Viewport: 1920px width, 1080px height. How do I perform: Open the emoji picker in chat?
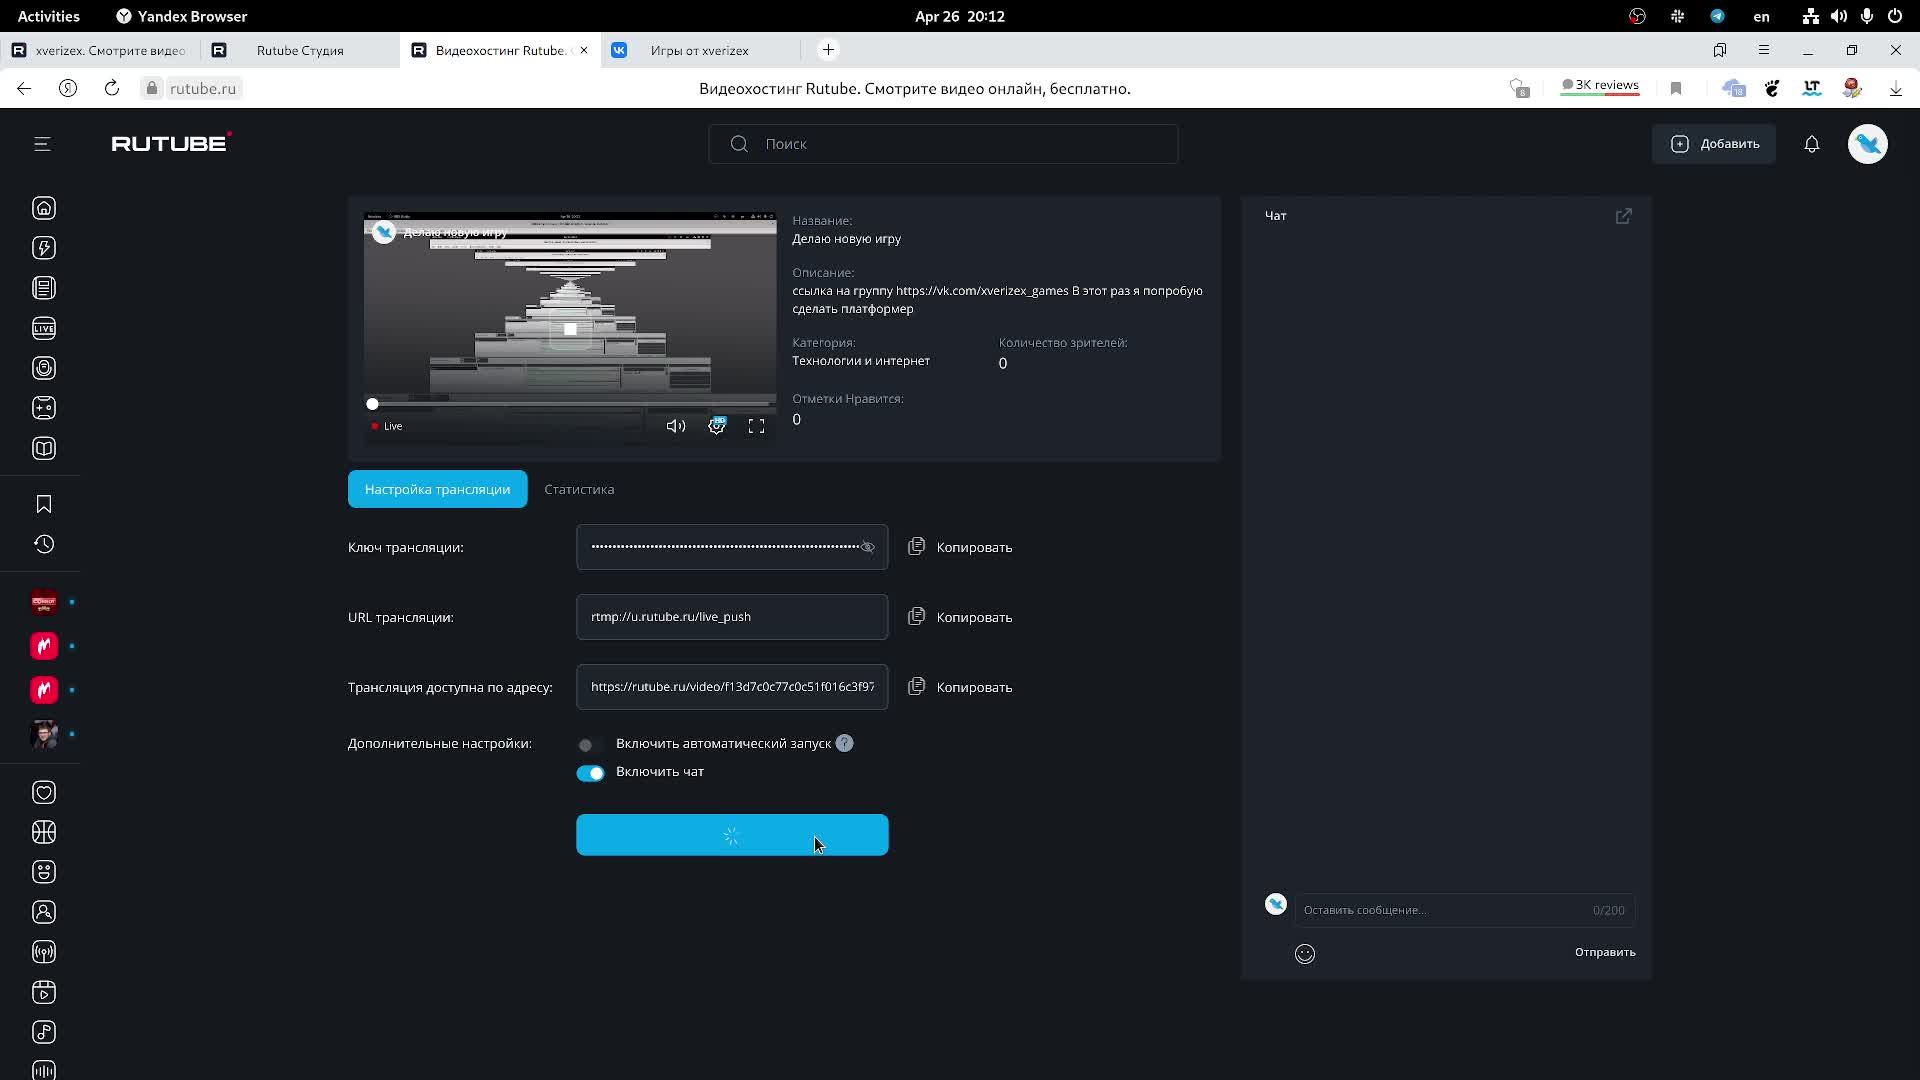coord(1304,953)
